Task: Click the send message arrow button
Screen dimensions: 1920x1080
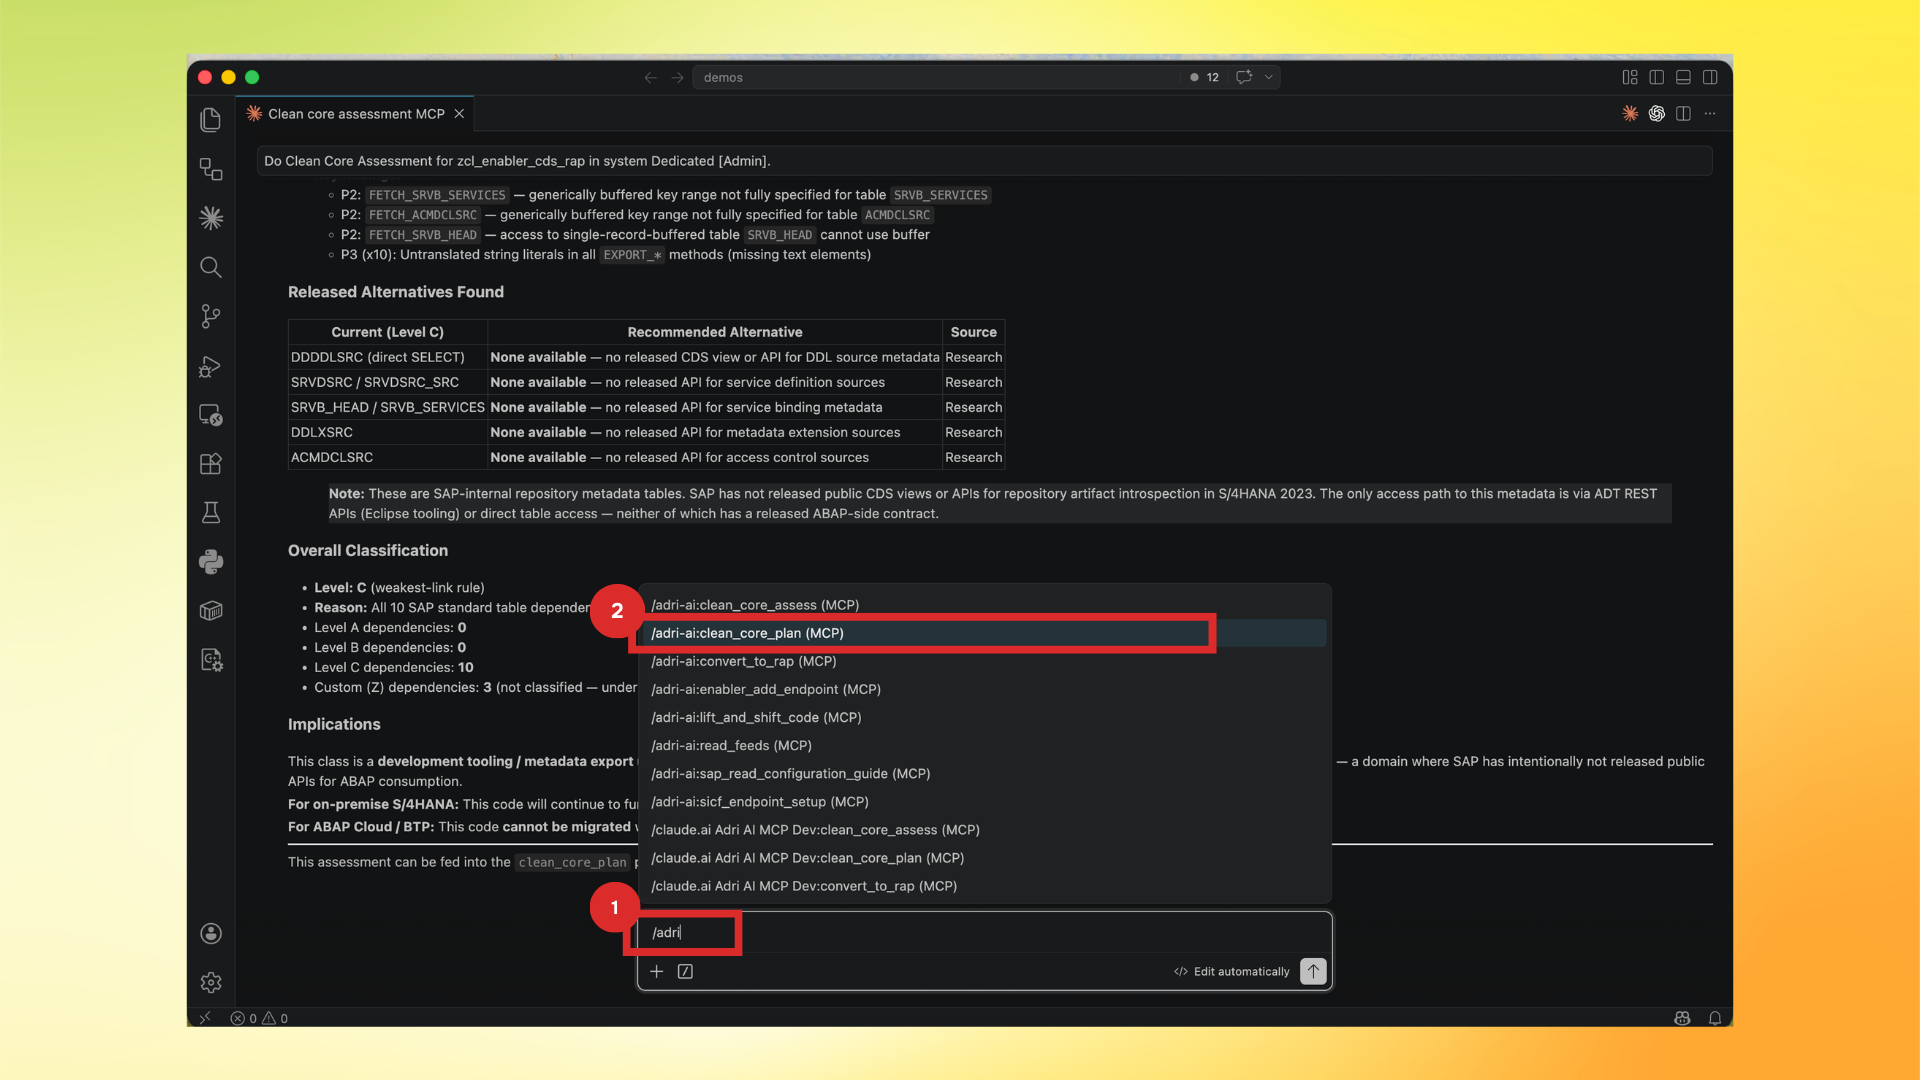Action: pyautogui.click(x=1313, y=971)
